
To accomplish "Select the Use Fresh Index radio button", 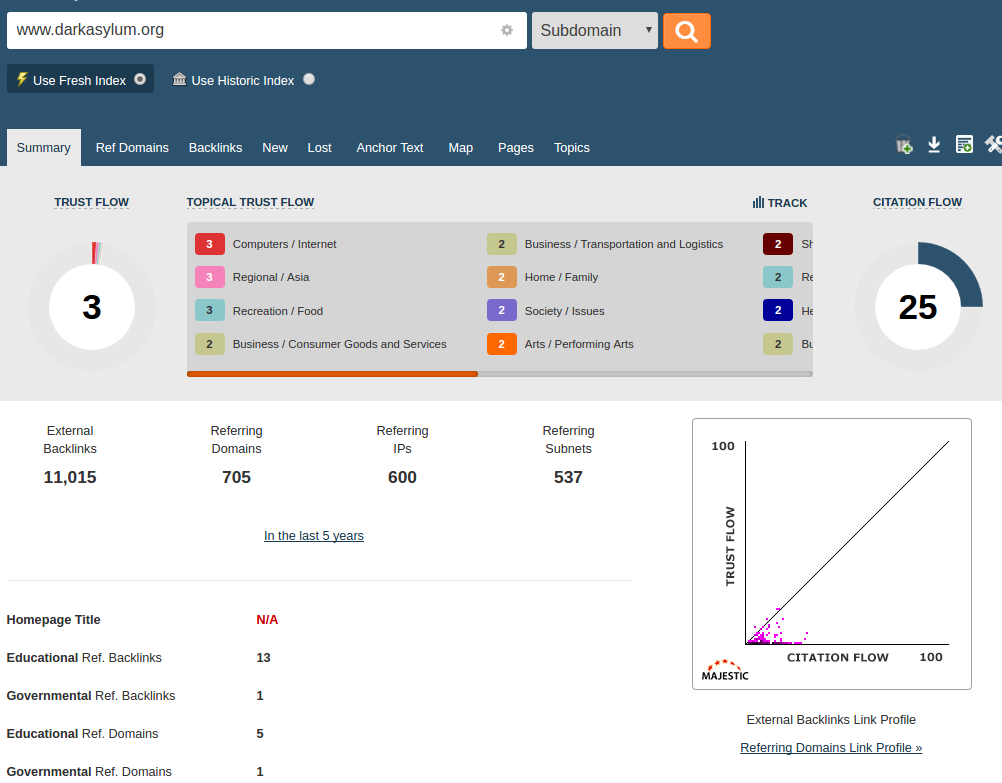I will (140, 79).
